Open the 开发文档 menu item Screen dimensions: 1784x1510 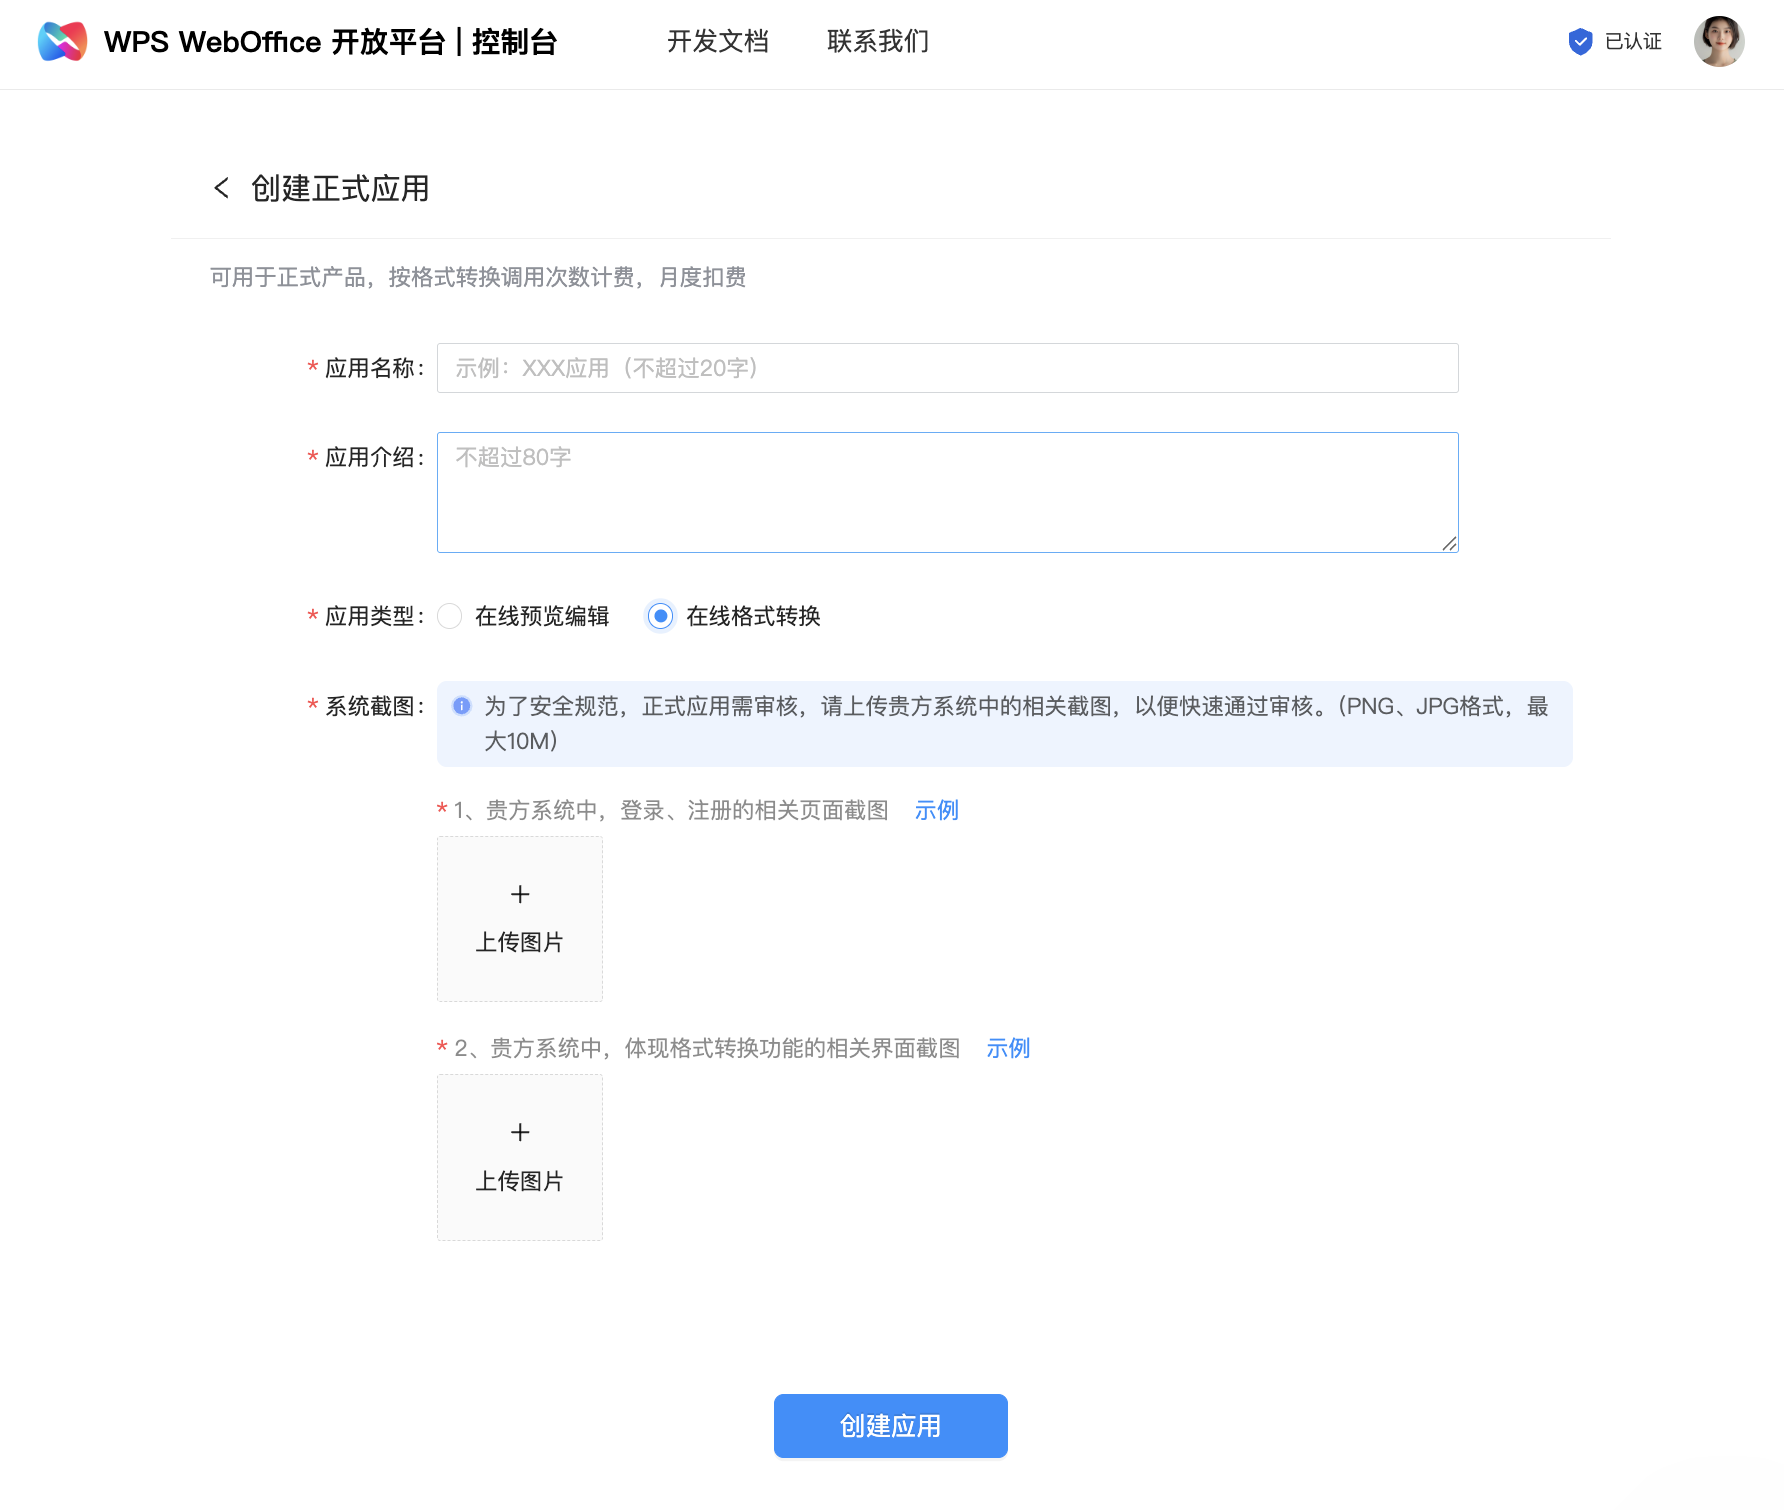coord(718,42)
